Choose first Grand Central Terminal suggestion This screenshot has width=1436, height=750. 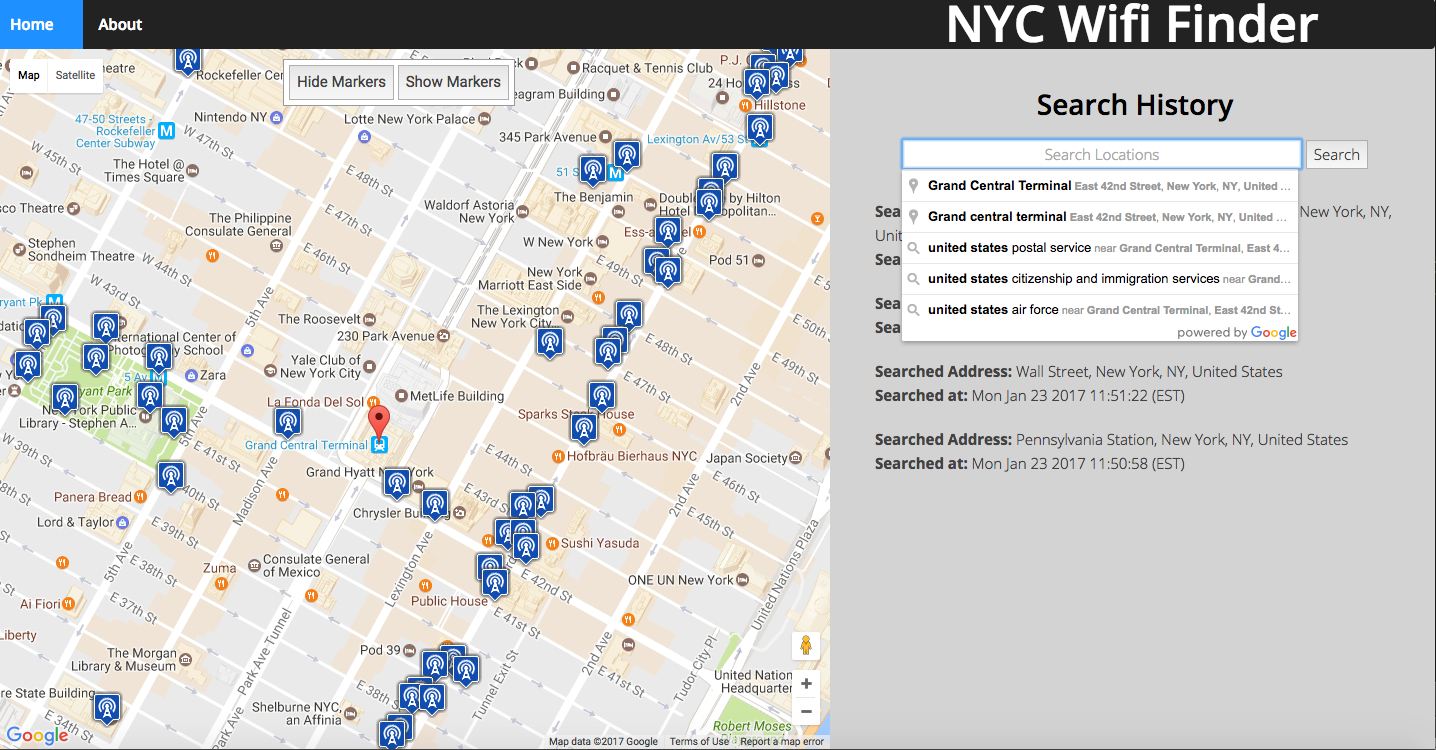click(x=1100, y=186)
